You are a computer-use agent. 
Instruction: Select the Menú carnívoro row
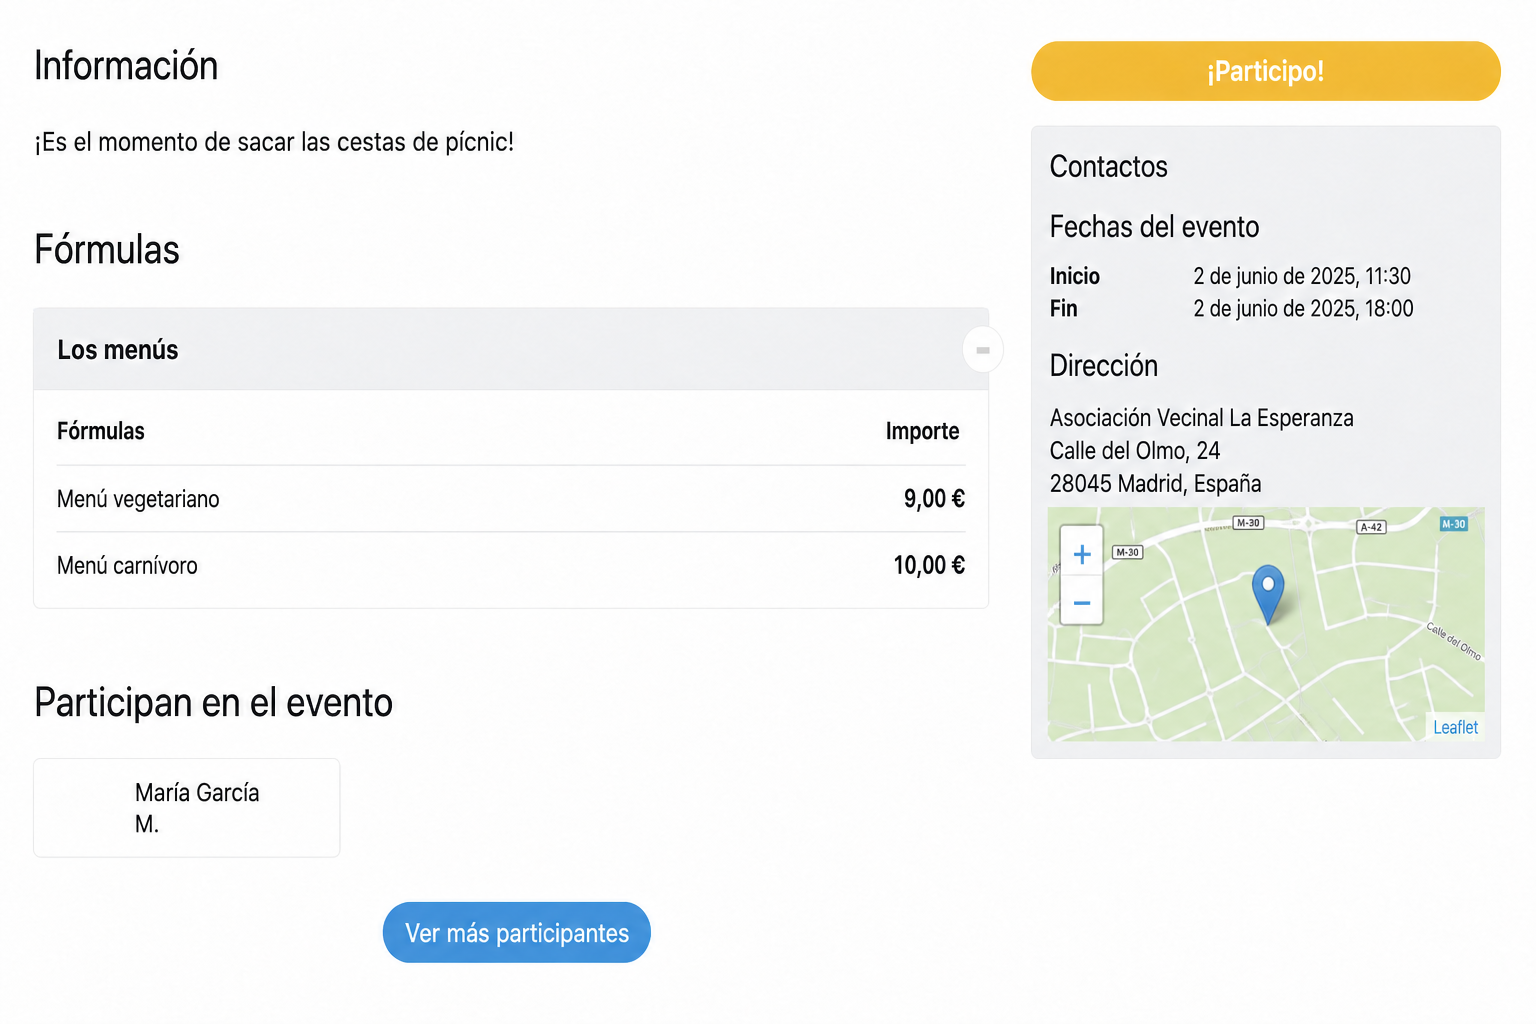[x=511, y=566]
